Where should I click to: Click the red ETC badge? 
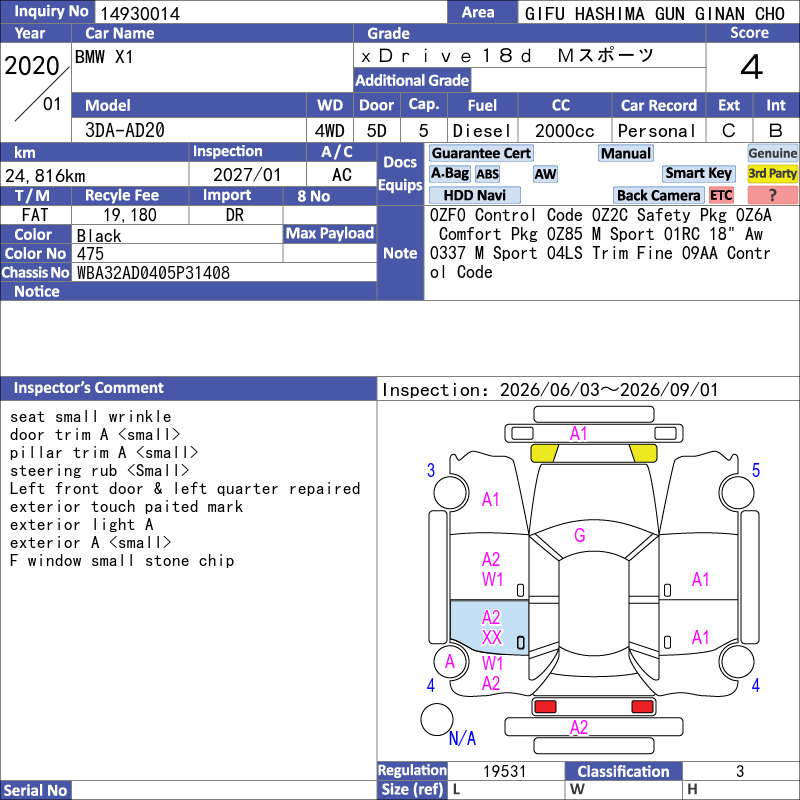pos(721,195)
